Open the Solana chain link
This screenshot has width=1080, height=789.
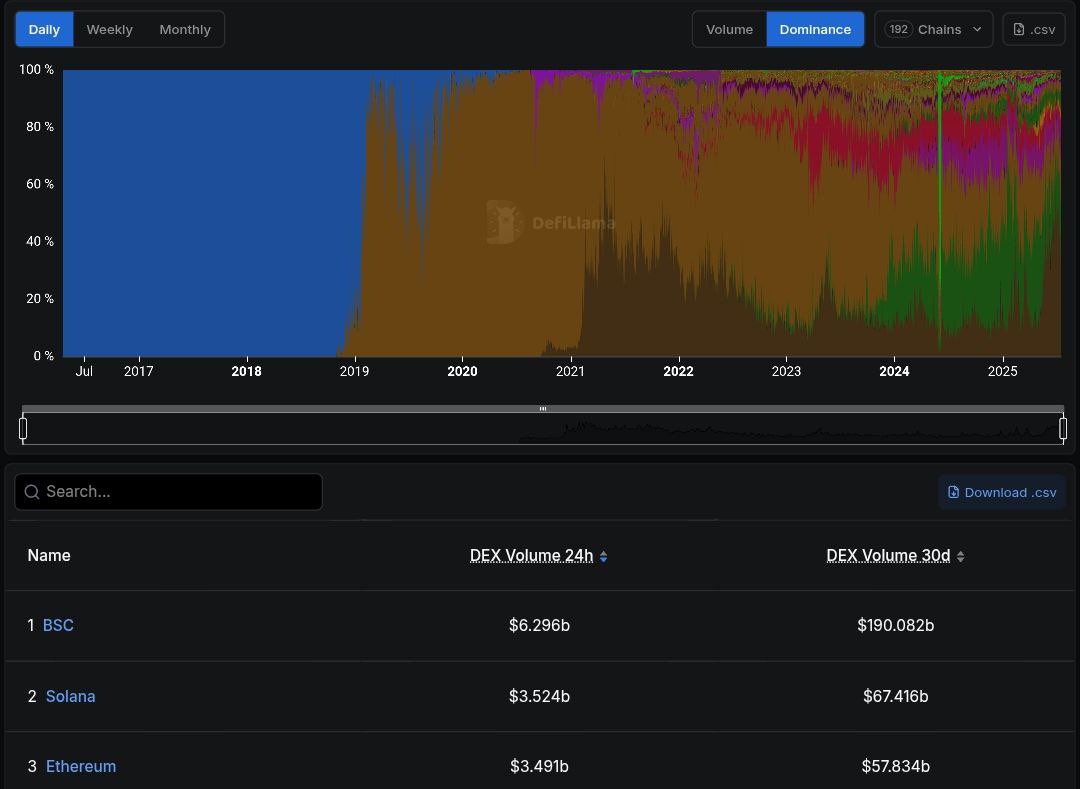tap(70, 696)
